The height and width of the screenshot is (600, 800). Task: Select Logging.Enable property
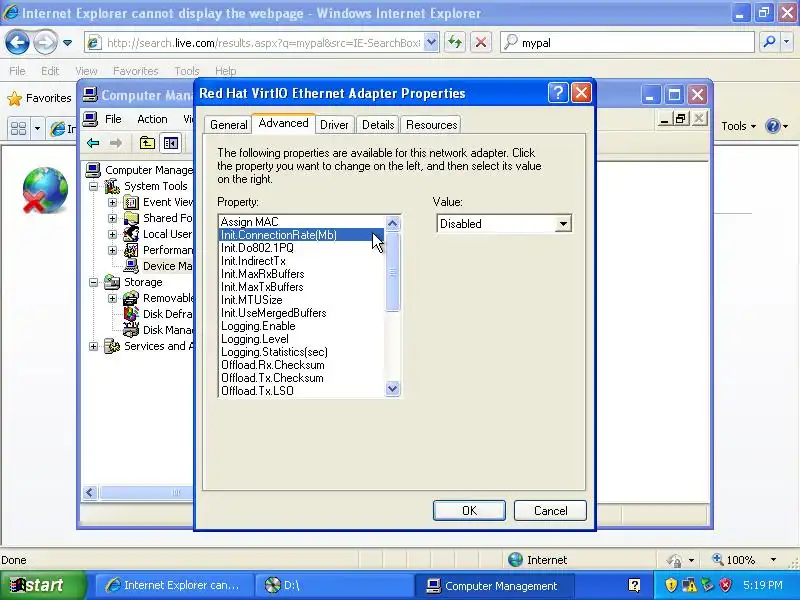pyautogui.click(x=301, y=326)
